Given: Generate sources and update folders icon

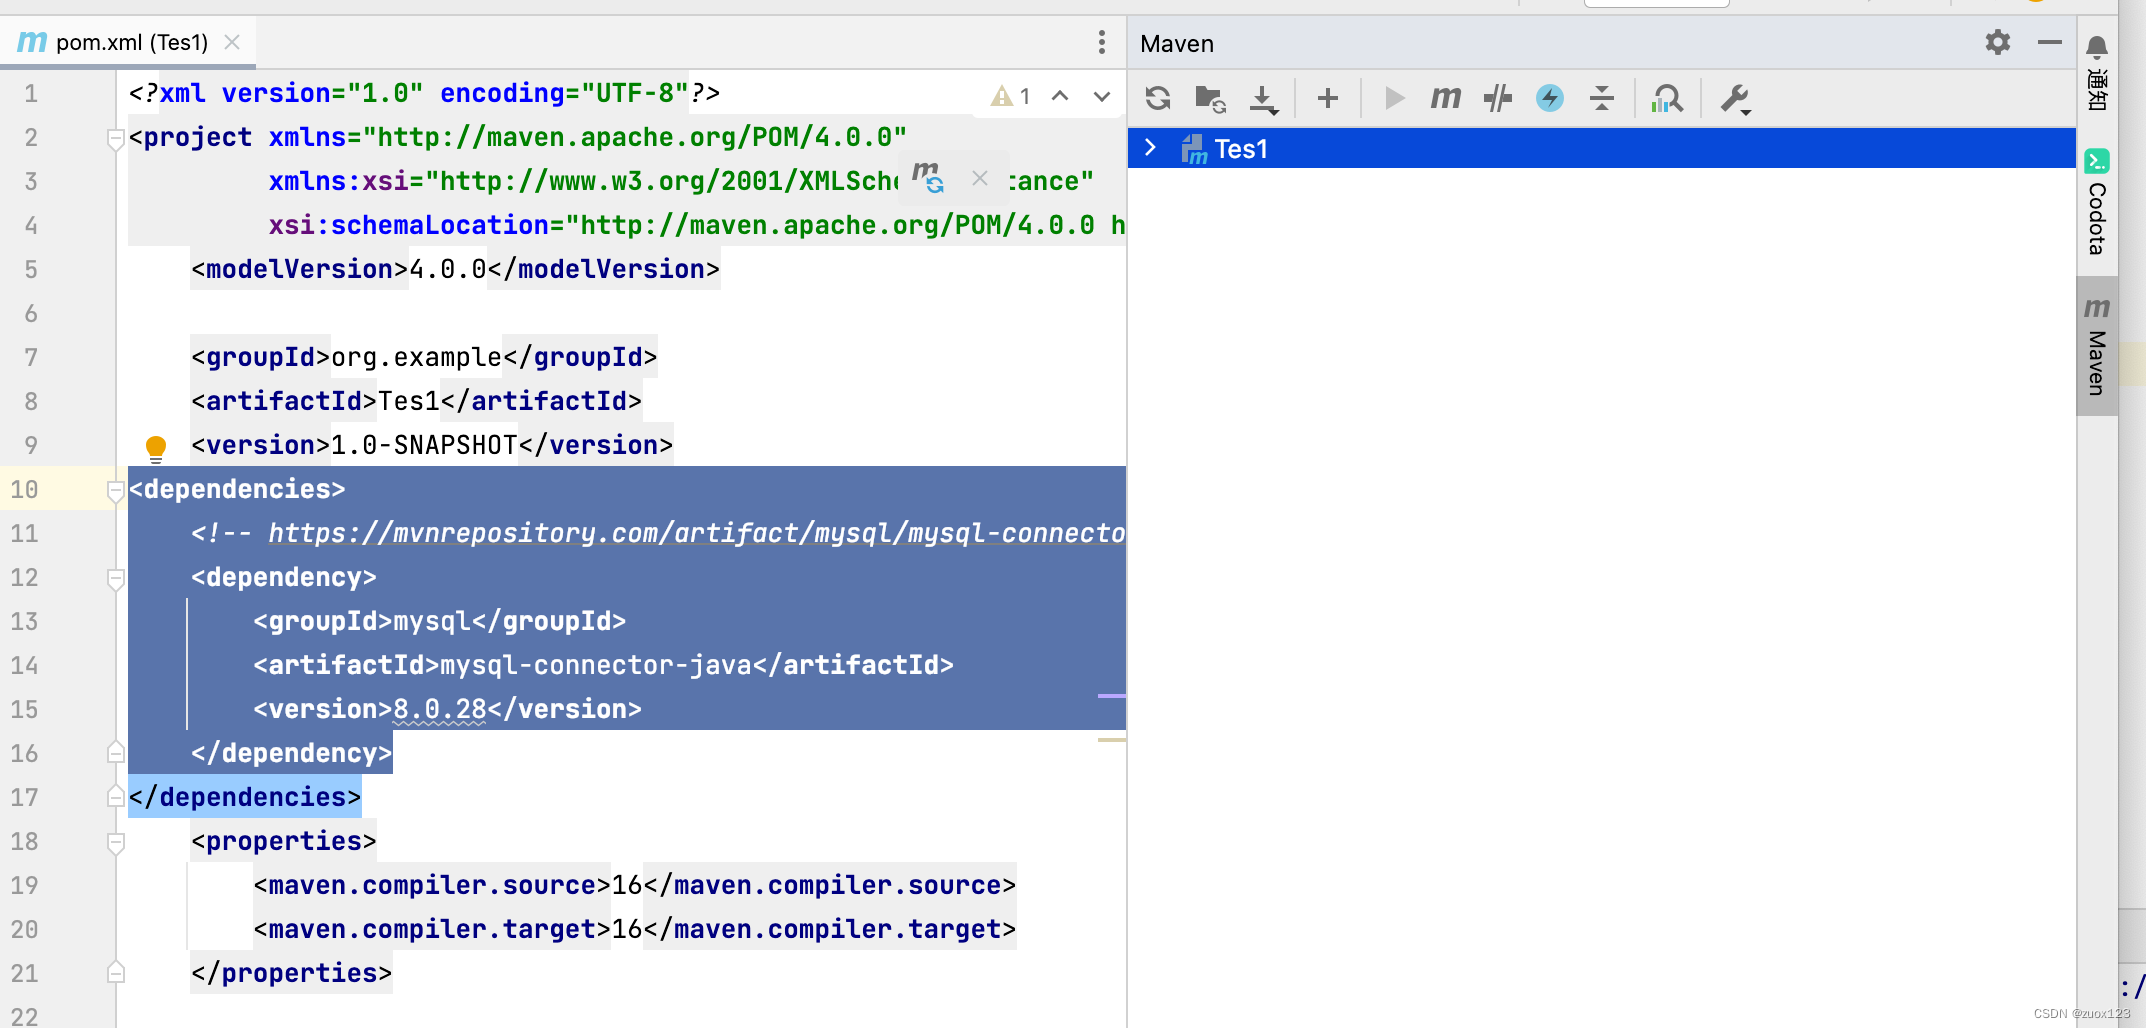Looking at the screenshot, I should tap(1210, 98).
